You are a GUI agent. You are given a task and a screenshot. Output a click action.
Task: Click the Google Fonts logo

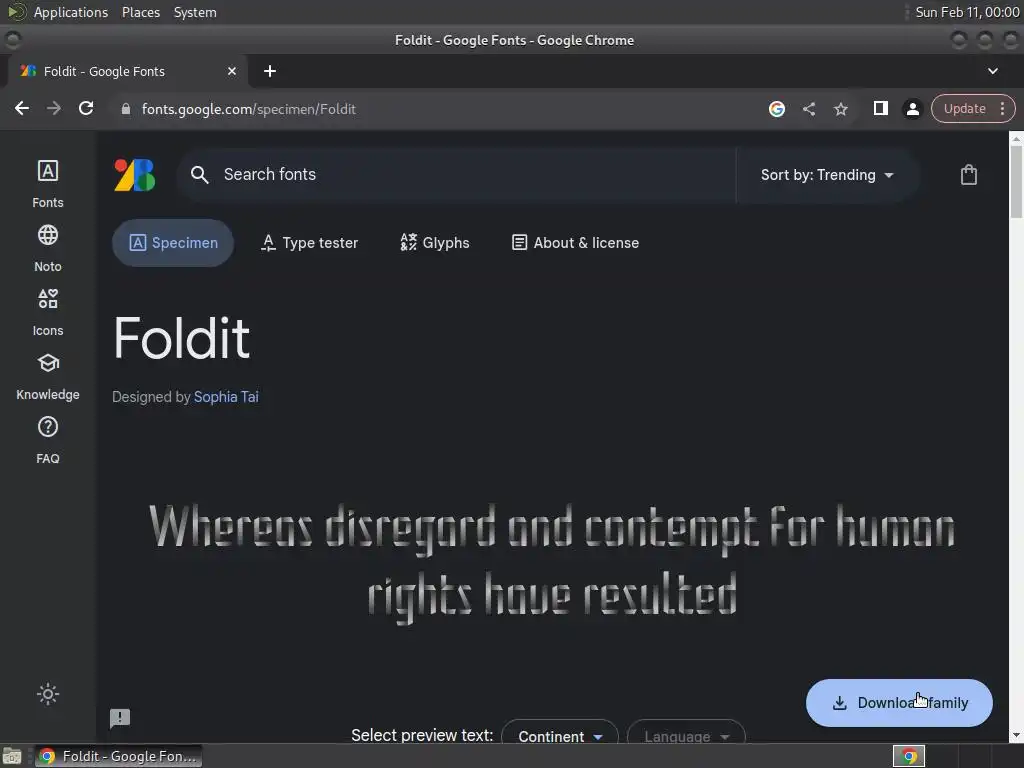[135, 175]
